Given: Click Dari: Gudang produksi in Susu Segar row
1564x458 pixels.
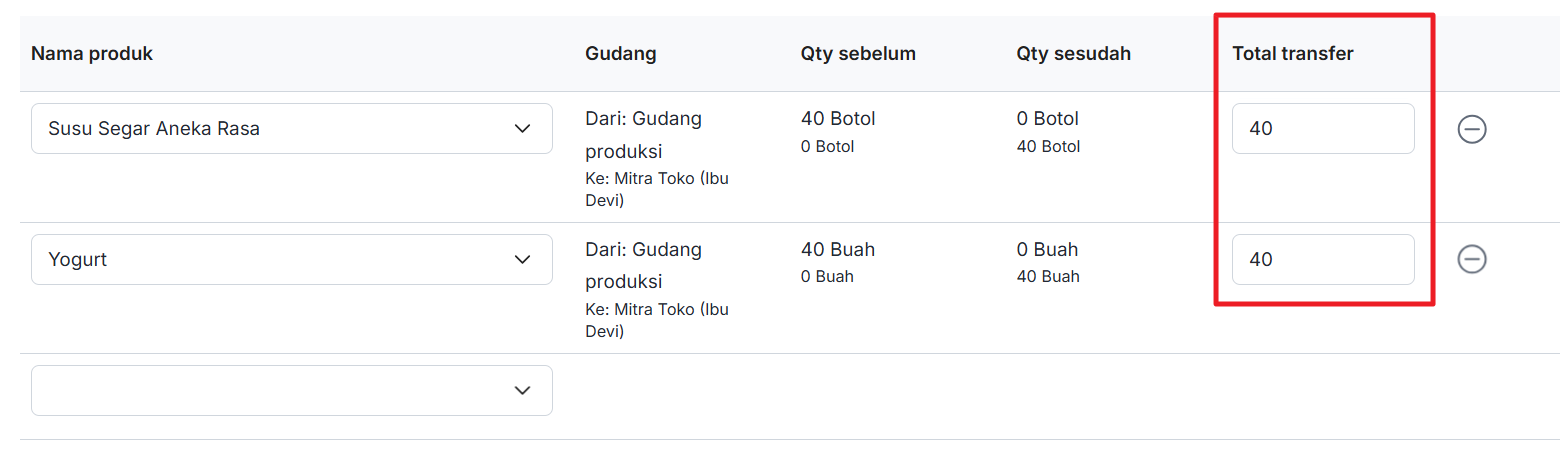Looking at the screenshot, I should [643, 135].
